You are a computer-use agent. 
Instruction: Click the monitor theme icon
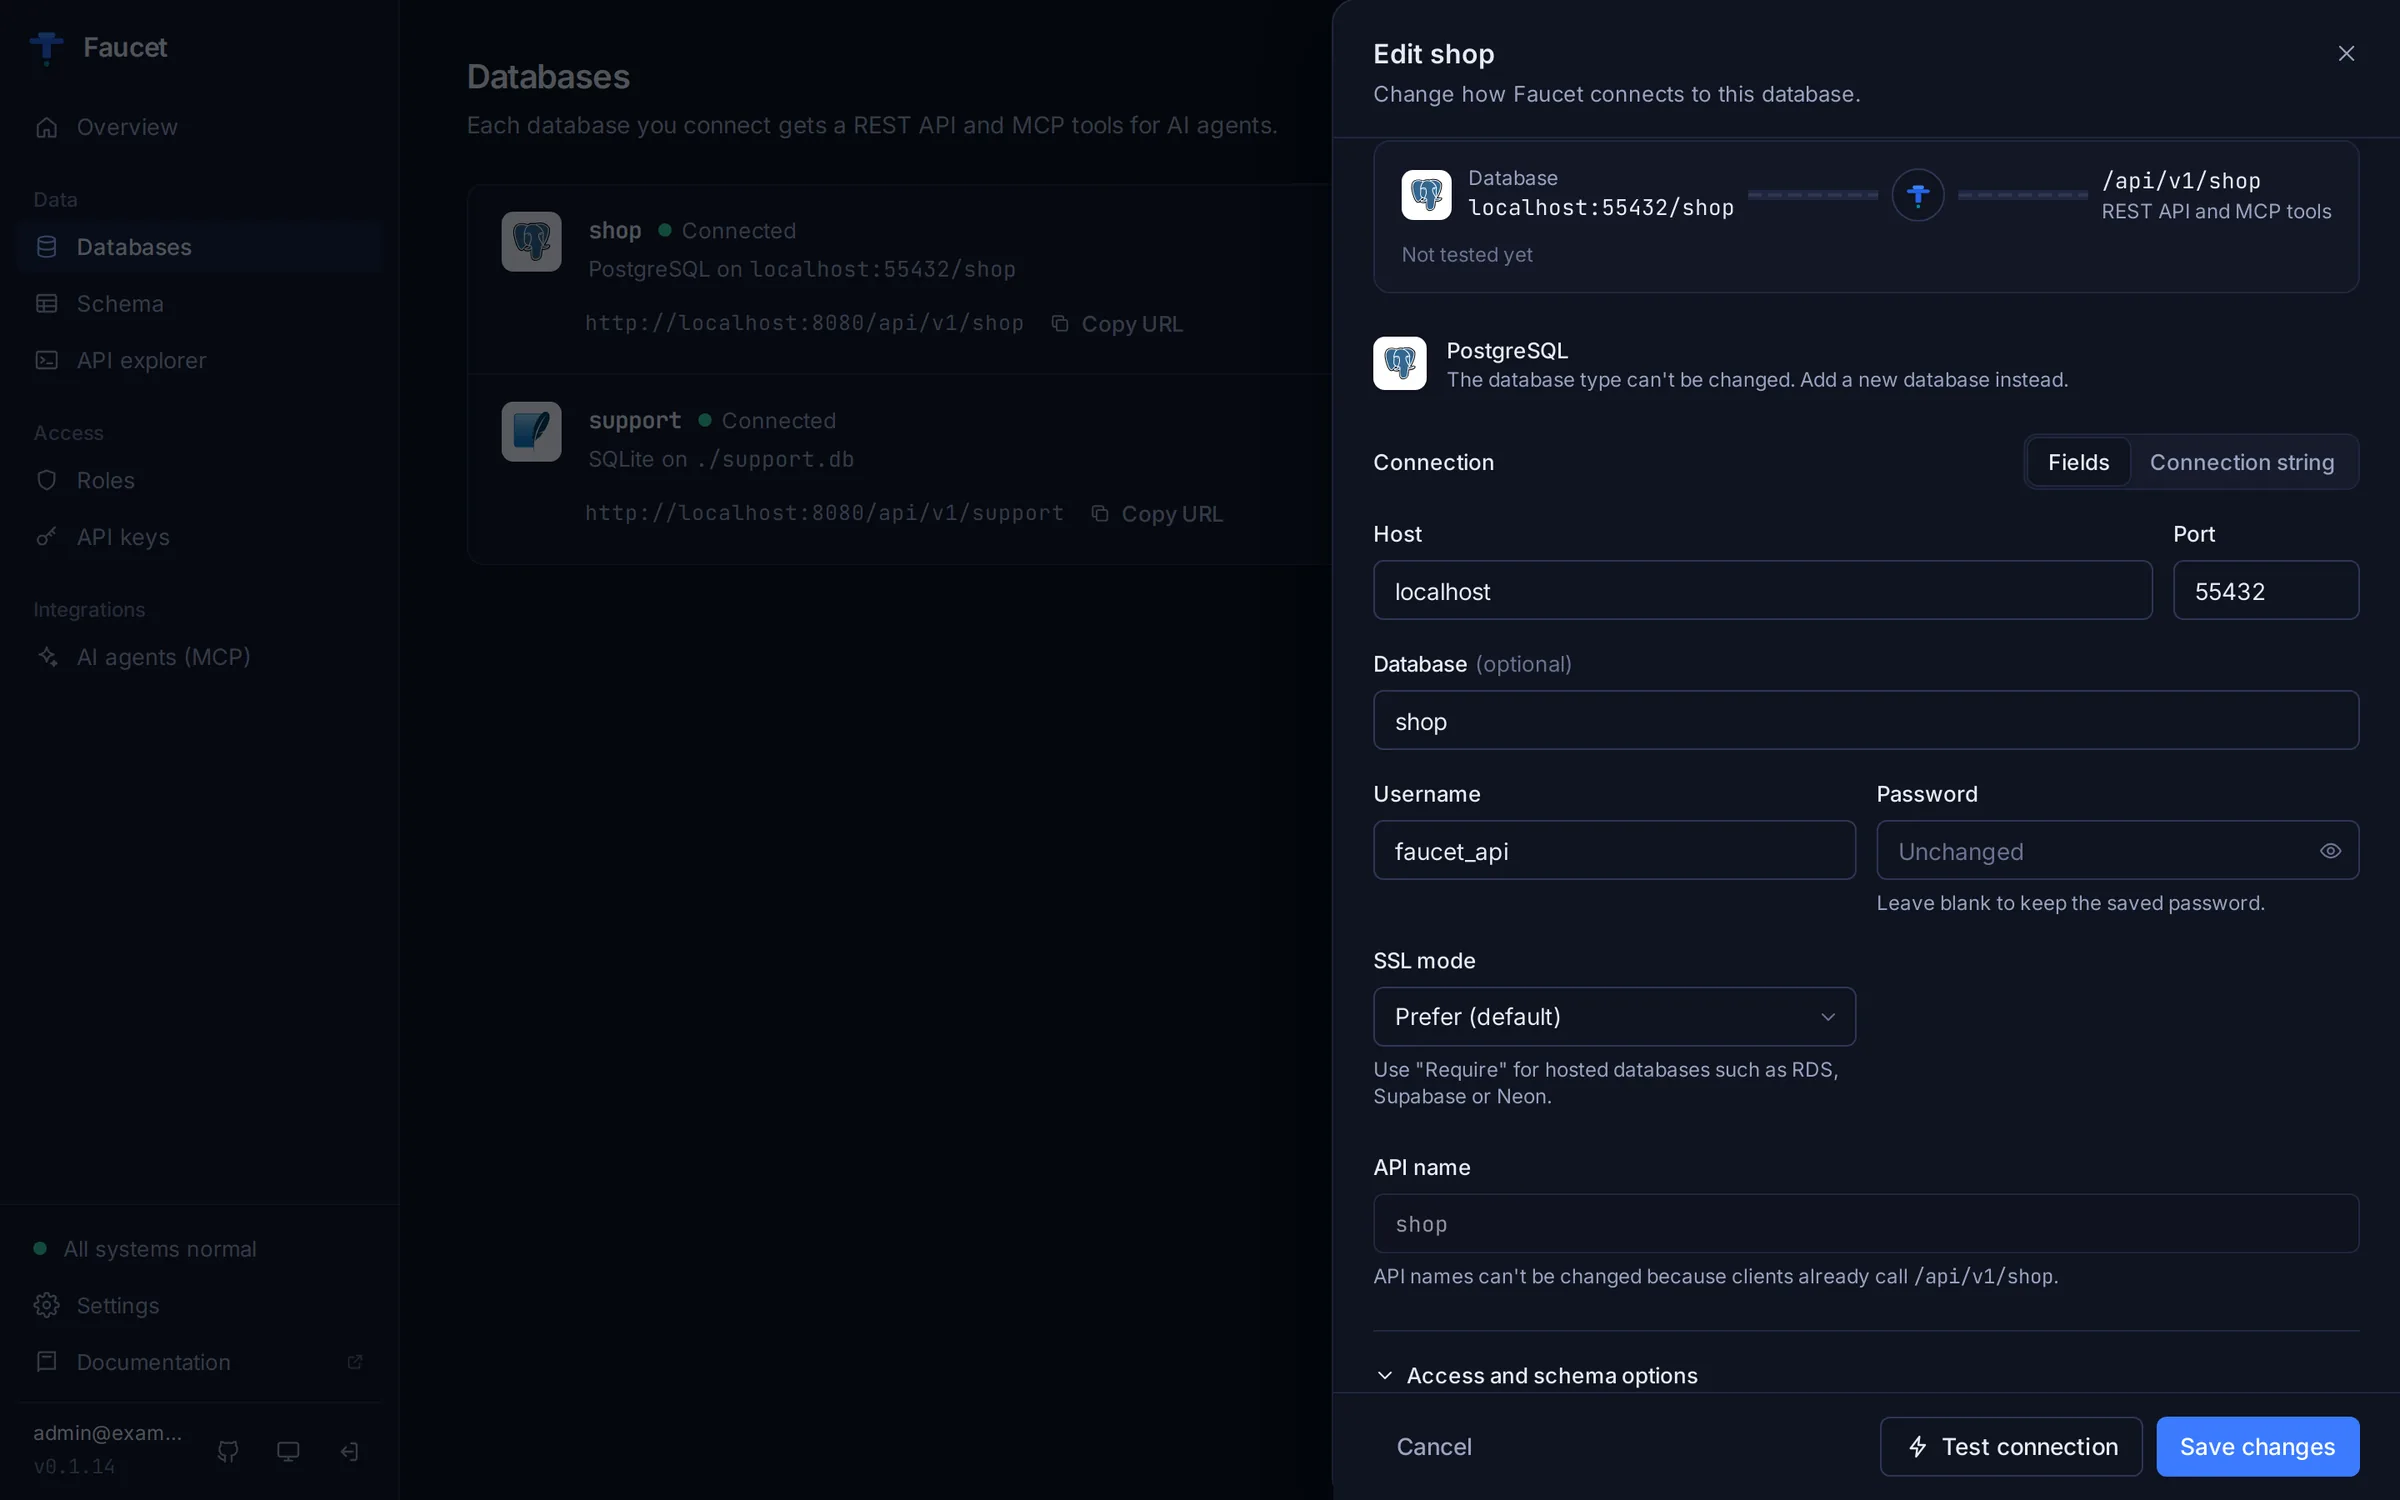(288, 1451)
